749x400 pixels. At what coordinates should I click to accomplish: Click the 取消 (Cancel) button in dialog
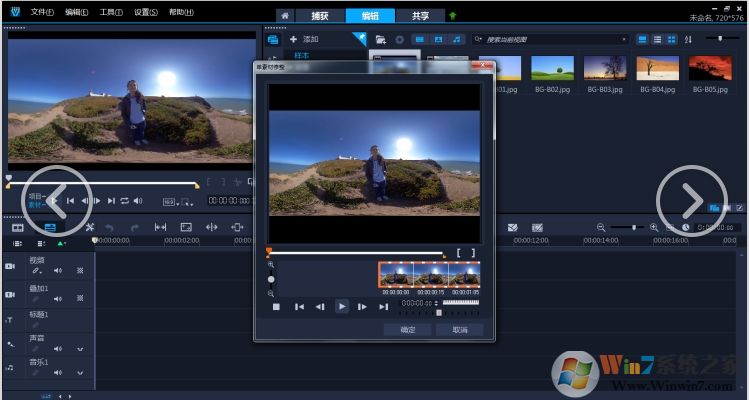[x=459, y=329]
